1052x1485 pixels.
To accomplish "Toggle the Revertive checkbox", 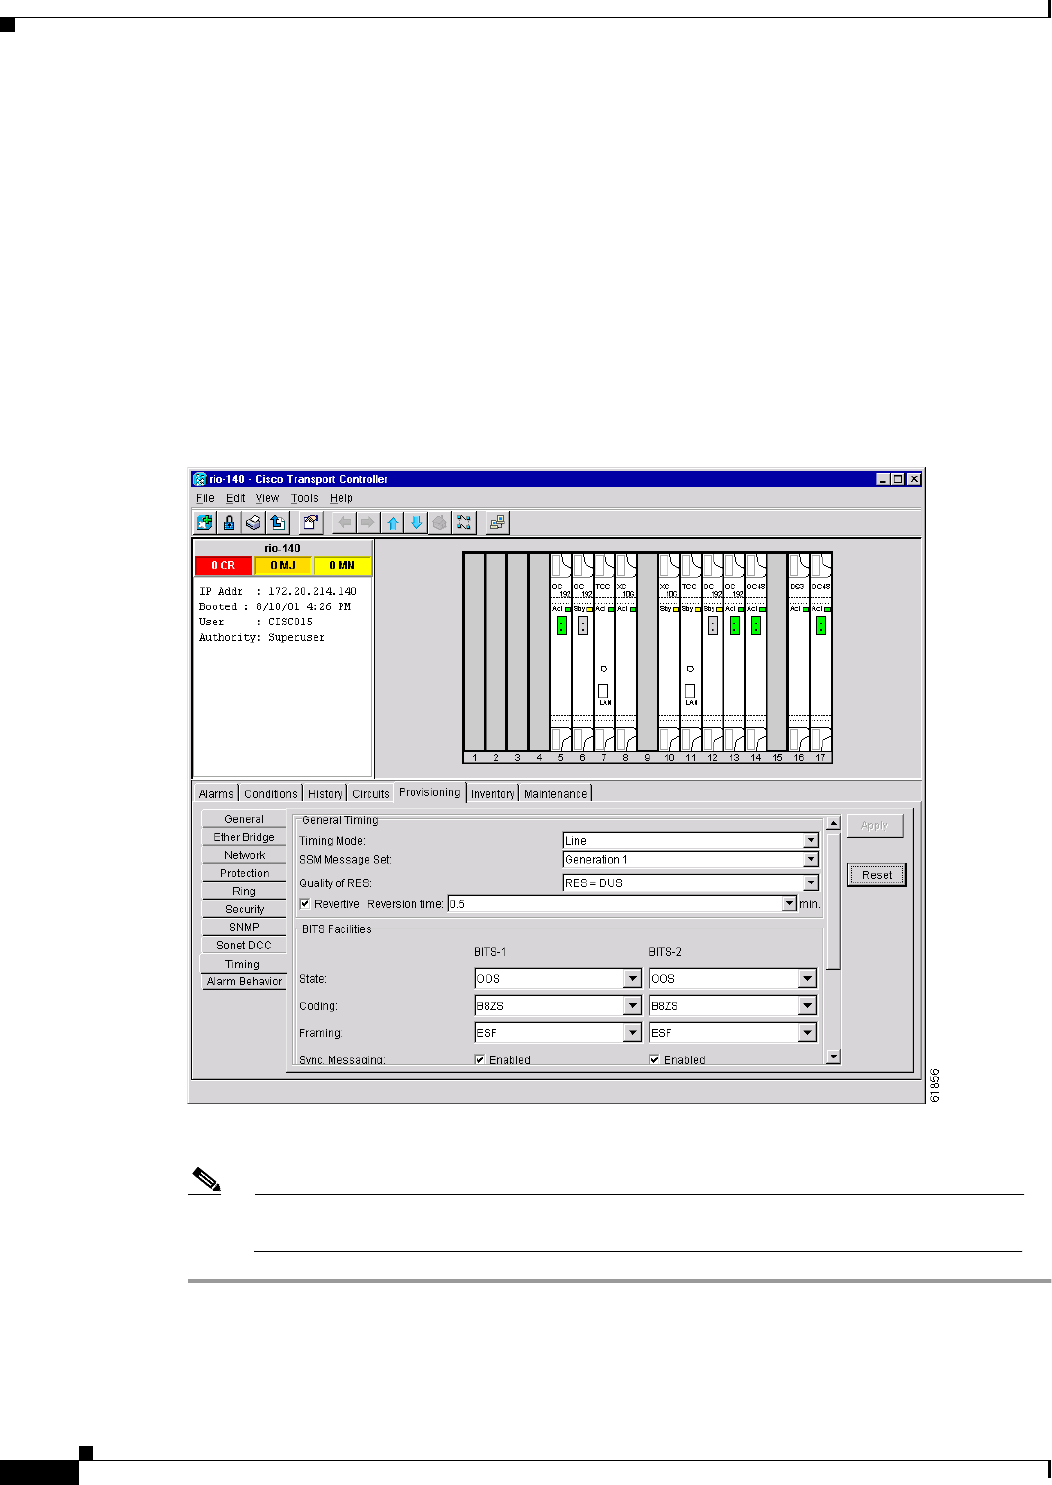I will click(305, 904).
